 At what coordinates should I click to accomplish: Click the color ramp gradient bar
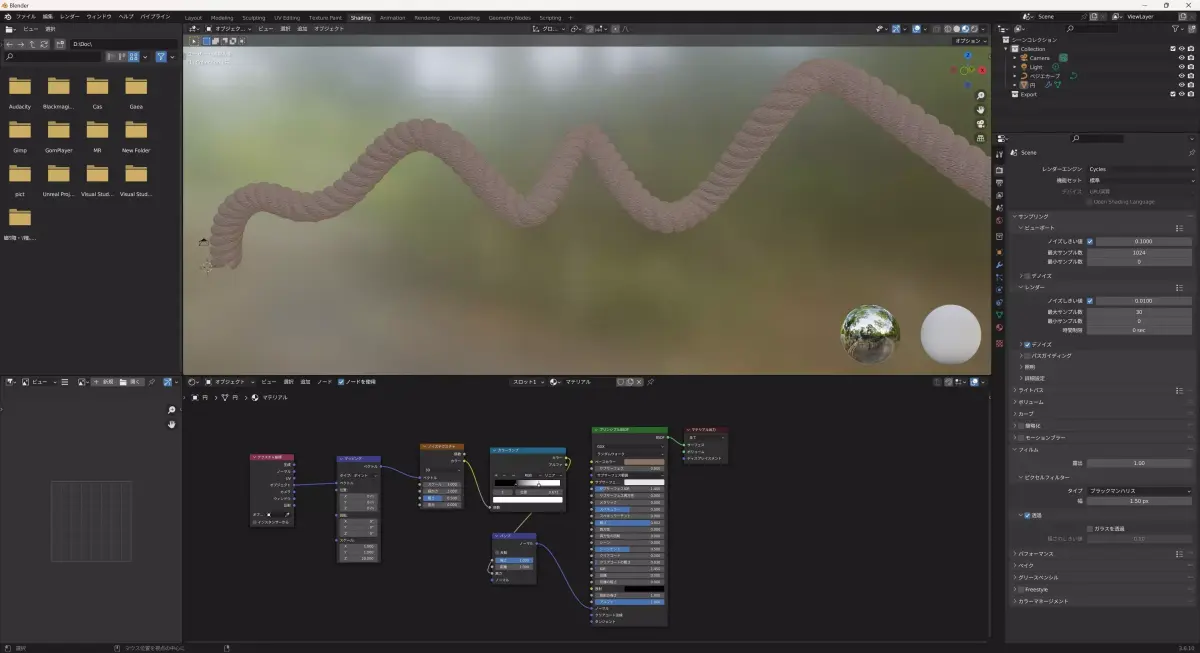[x=527, y=483]
